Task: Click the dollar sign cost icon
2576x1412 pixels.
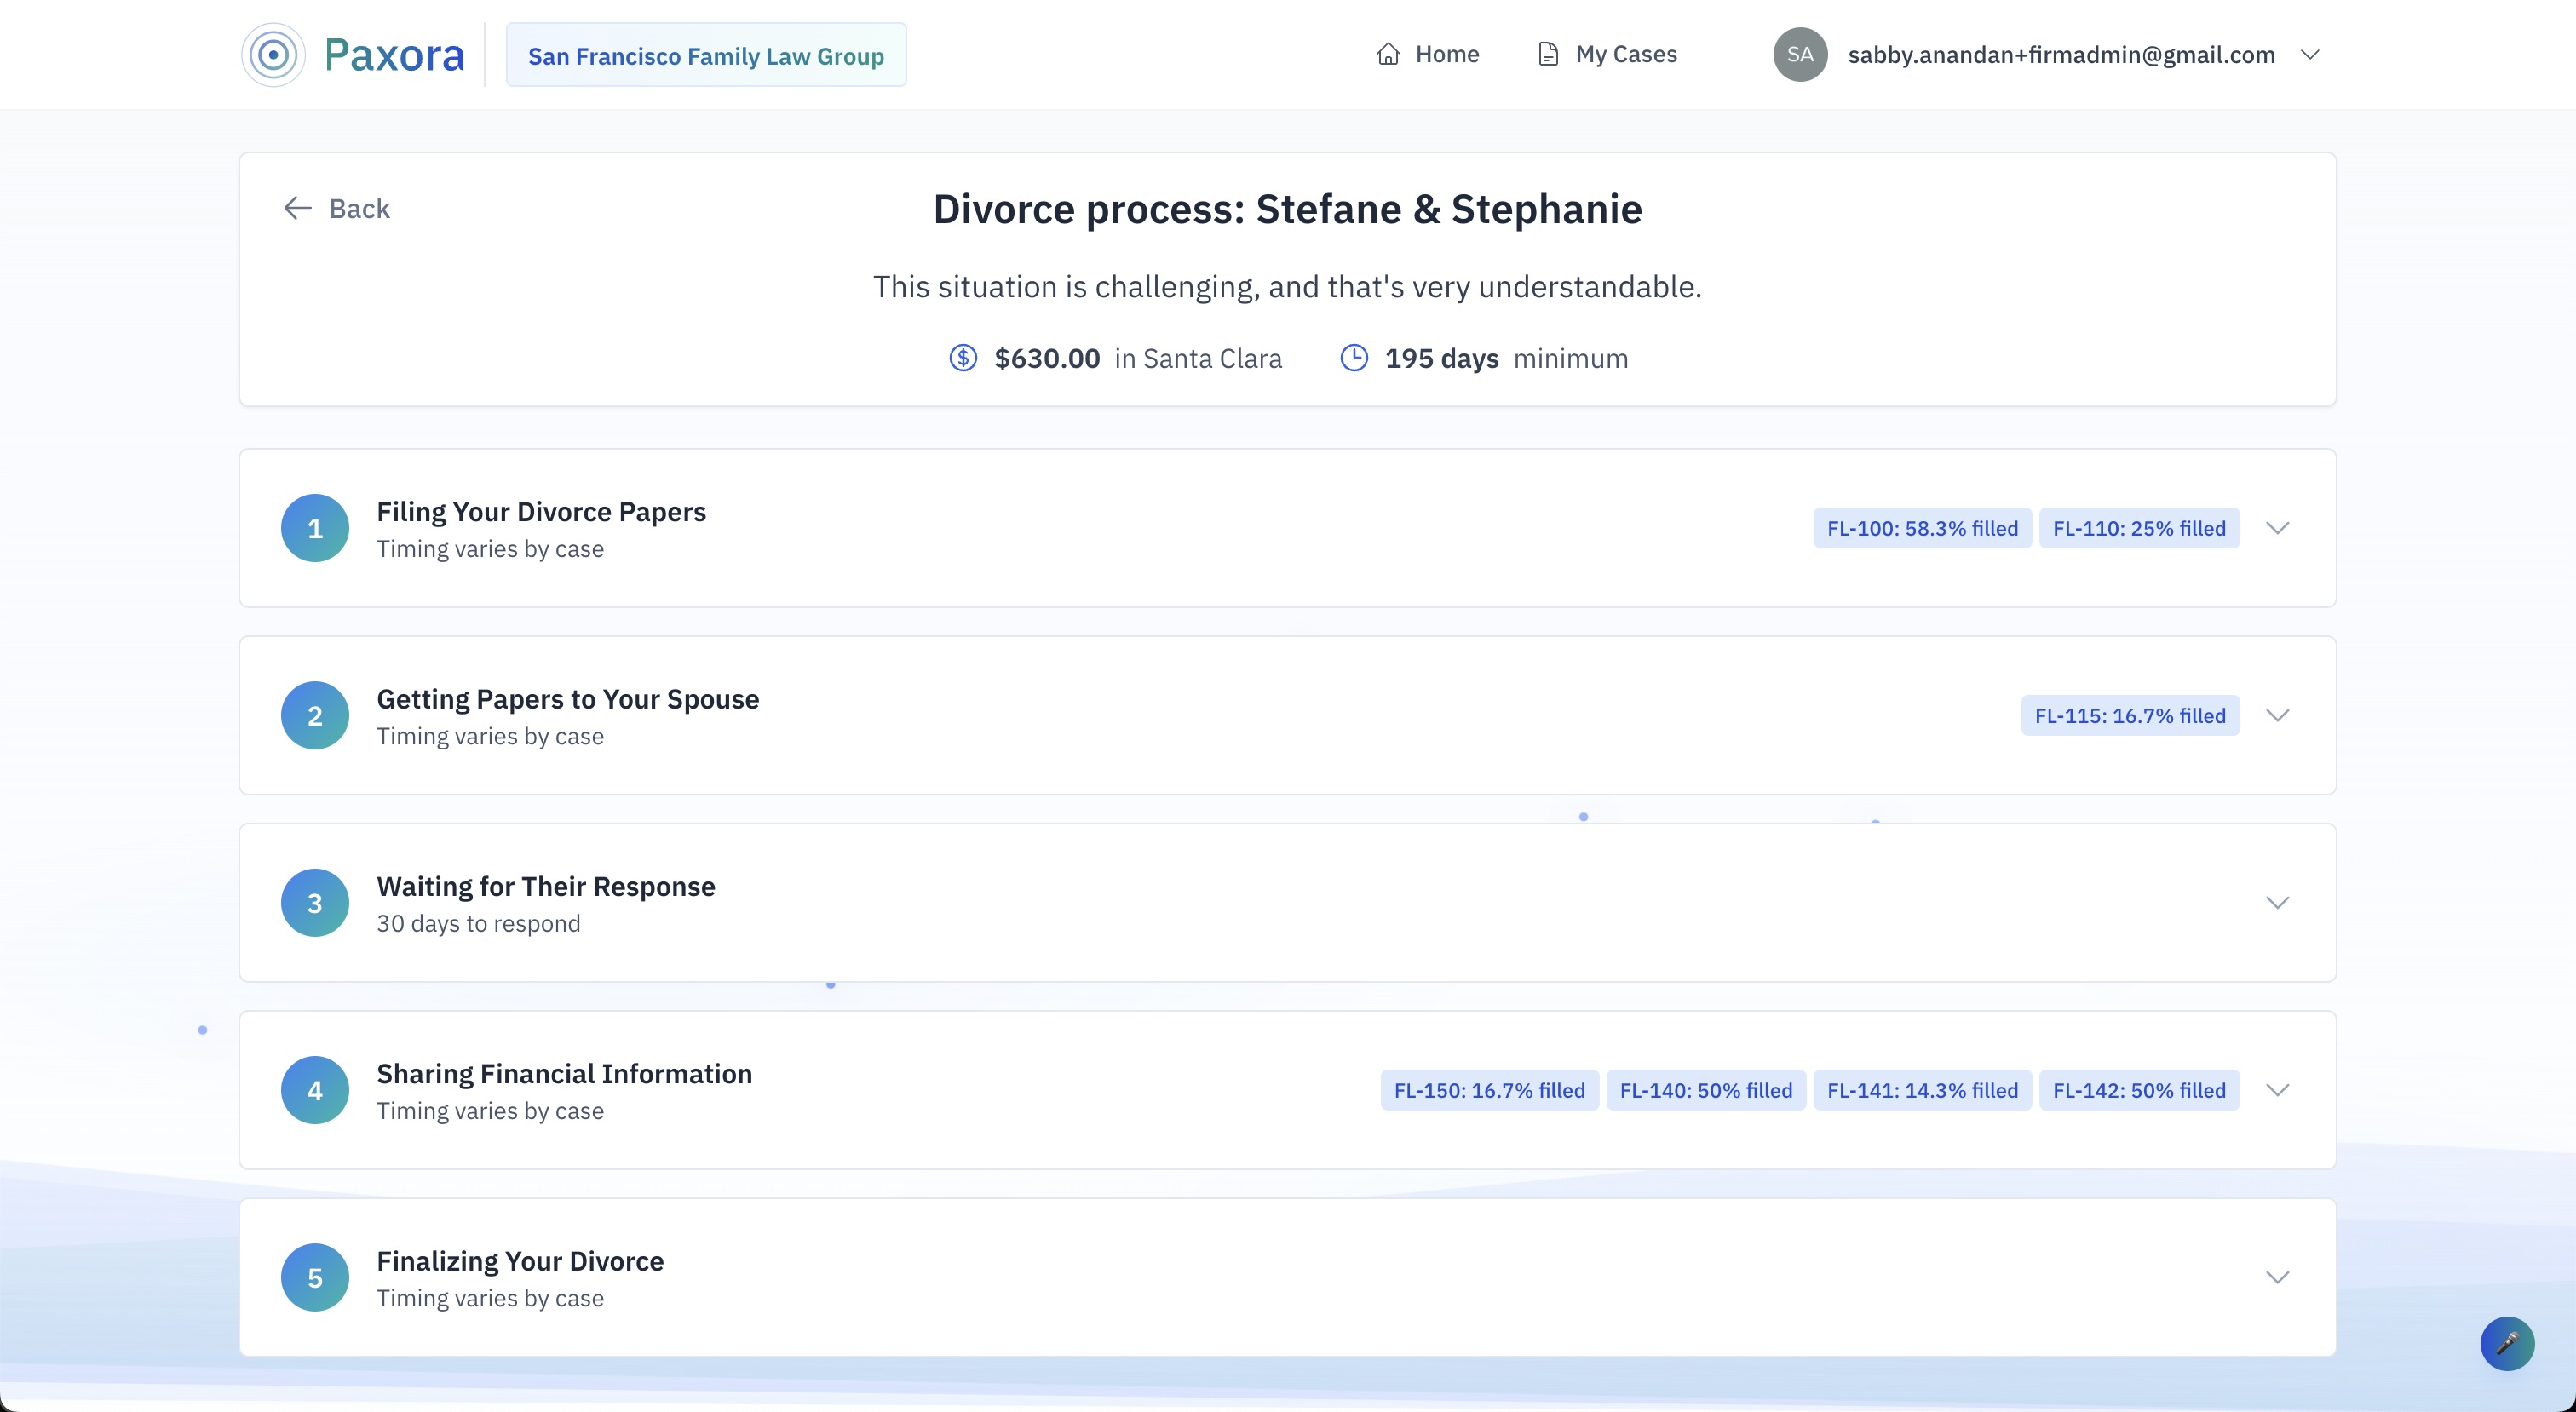Action: click(962, 358)
